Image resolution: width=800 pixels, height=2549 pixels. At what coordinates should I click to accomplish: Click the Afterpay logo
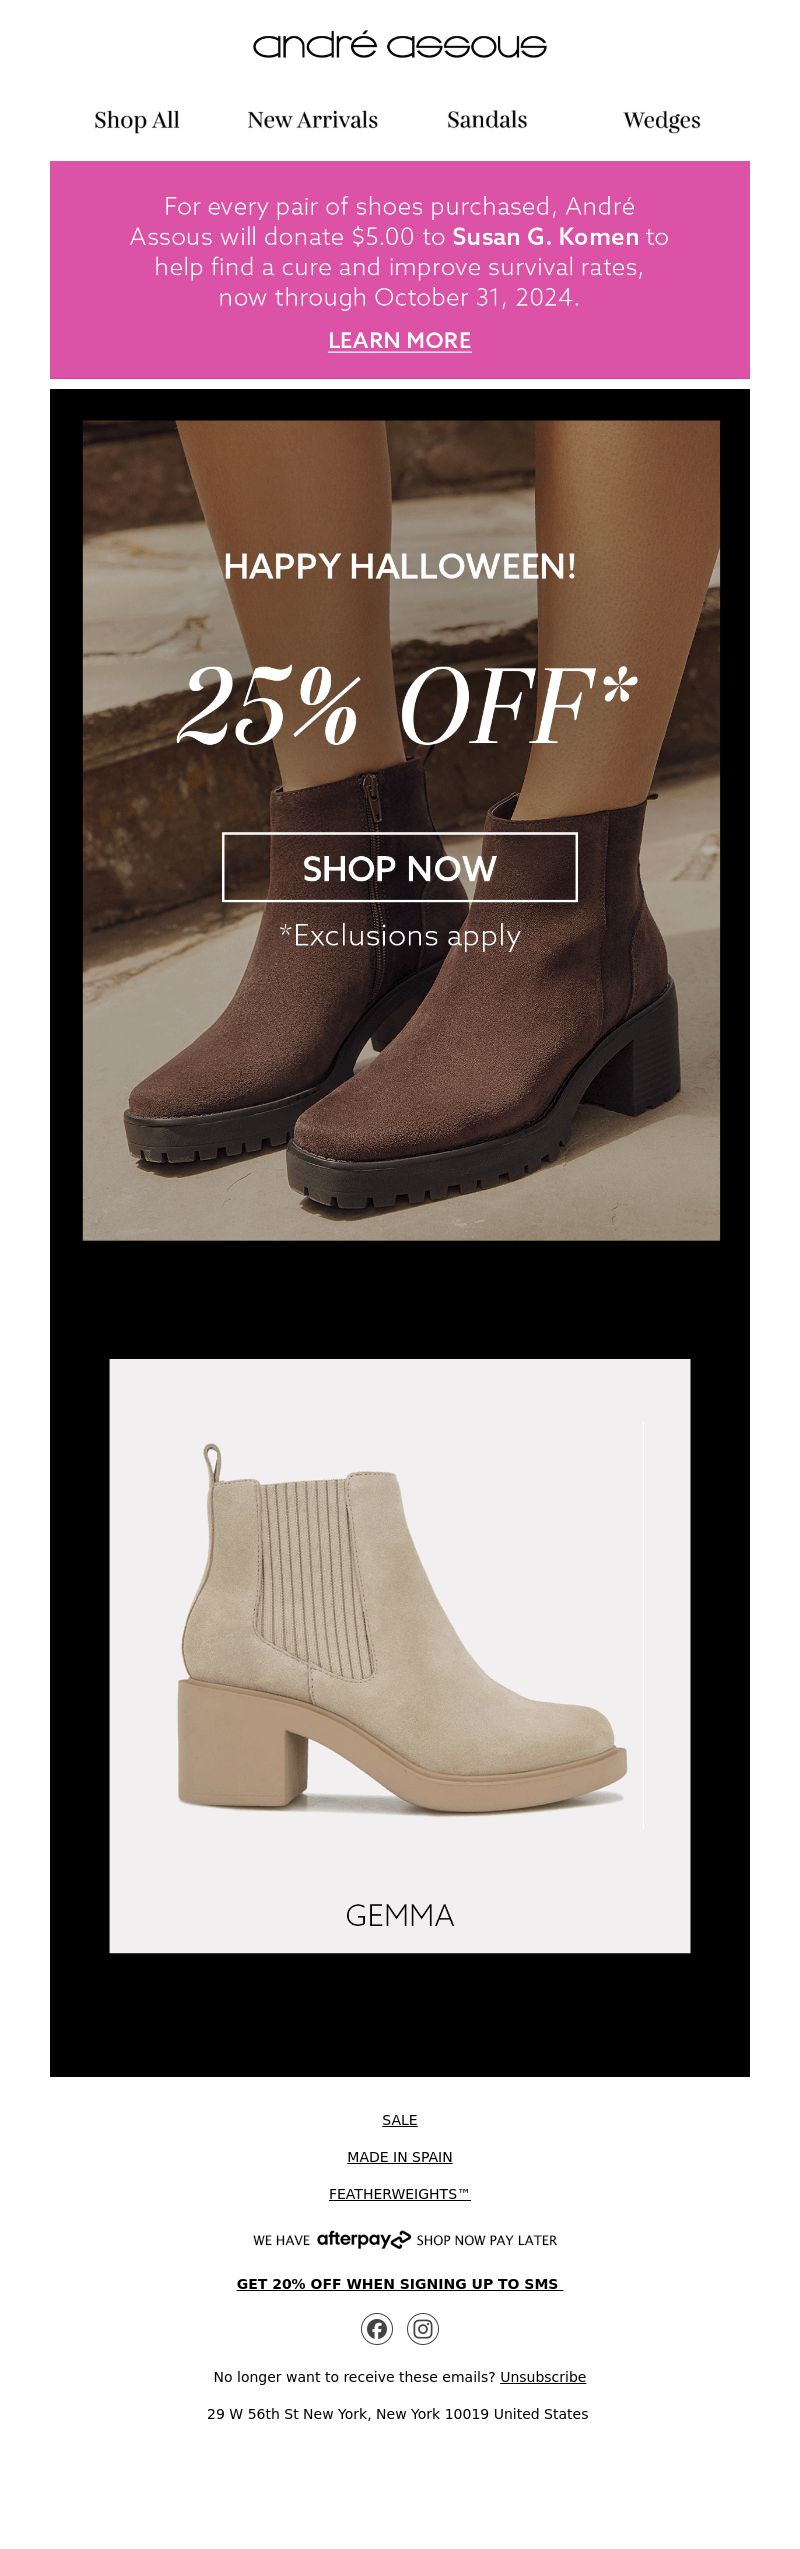pyautogui.click(x=364, y=2239)
